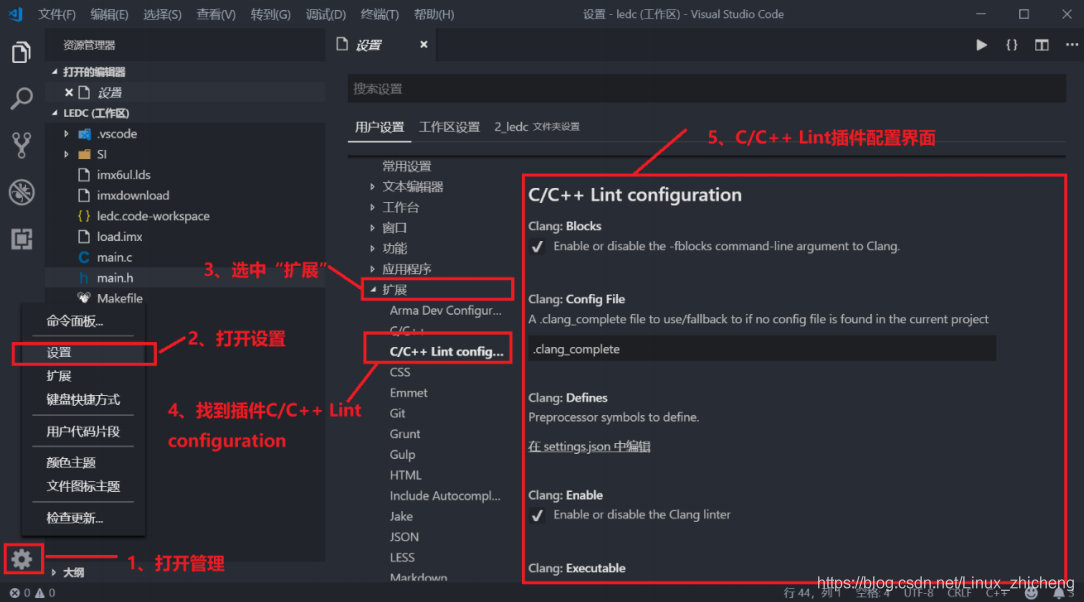Collapse the 打开的编辑器 section
1084x602 pixels.
click(55, 71)
